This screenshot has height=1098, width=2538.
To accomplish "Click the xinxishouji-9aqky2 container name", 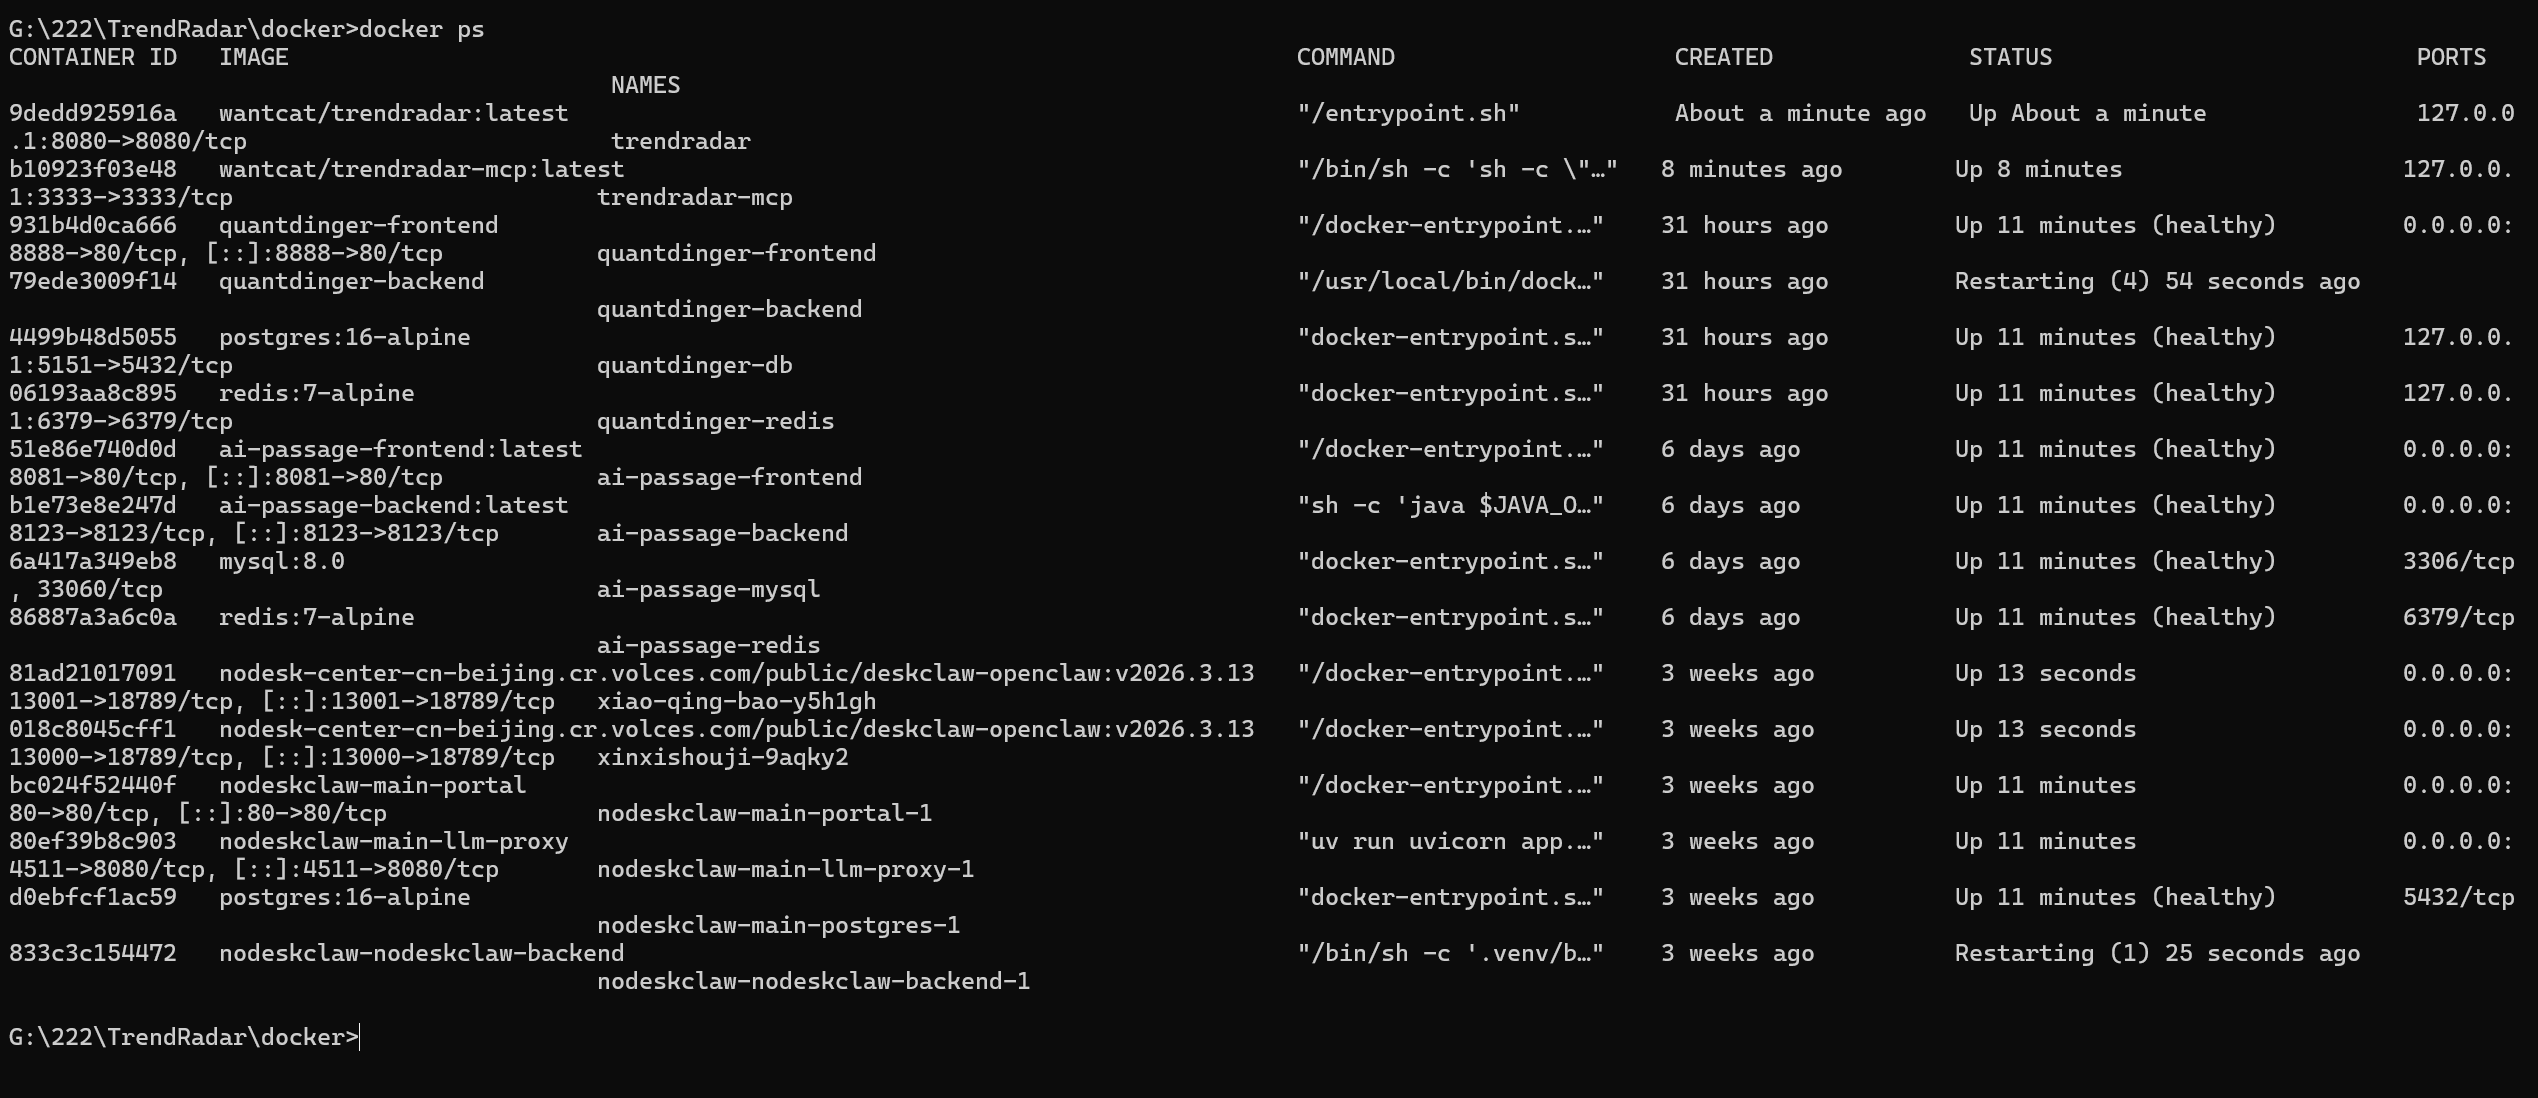I will pos(722,757).
